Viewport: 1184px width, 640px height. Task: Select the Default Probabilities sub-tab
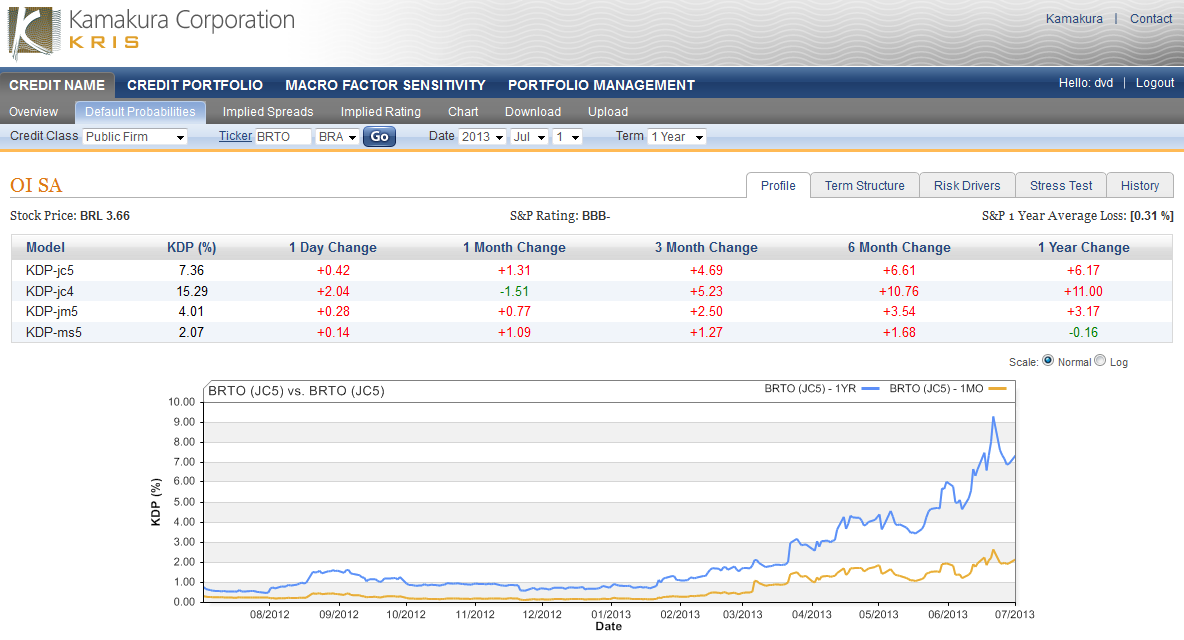[140, 112]
